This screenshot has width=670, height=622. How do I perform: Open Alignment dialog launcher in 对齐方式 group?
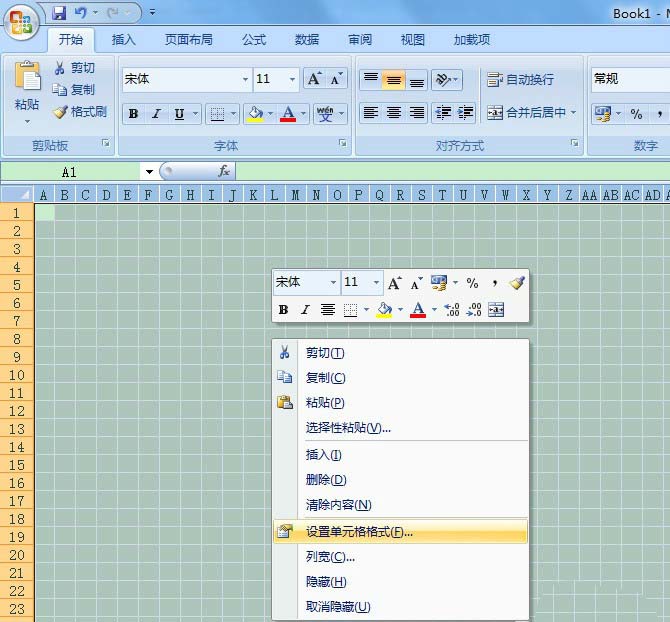click(575, 143)
